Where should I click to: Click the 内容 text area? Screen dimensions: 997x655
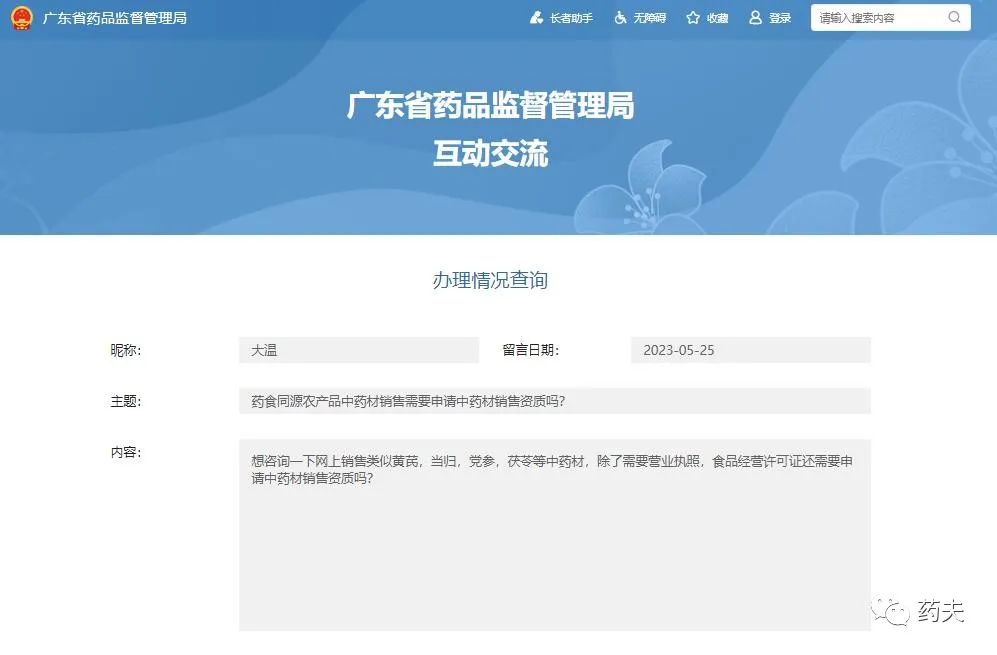point(555,535)
